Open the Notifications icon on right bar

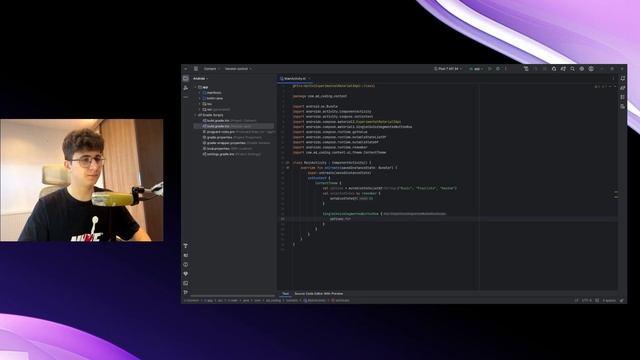tap(622, 78)
